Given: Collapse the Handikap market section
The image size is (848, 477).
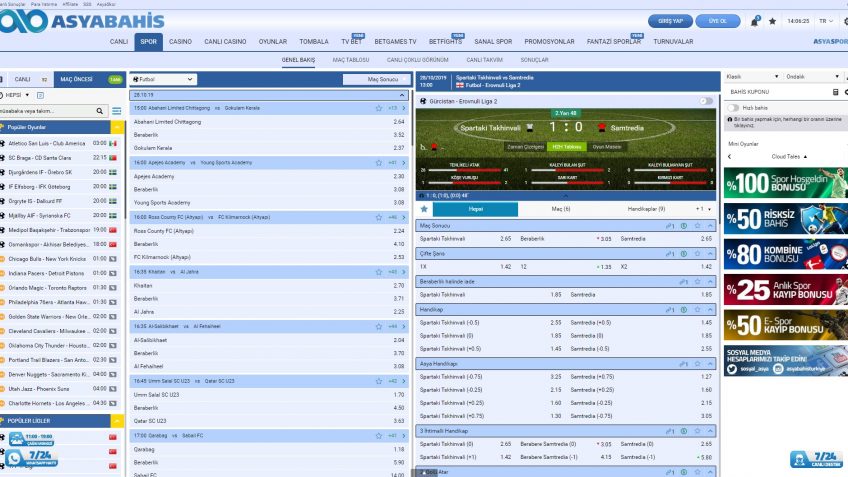Looking at the screenshot, I should pyautogui.click(x=709, y=310).
